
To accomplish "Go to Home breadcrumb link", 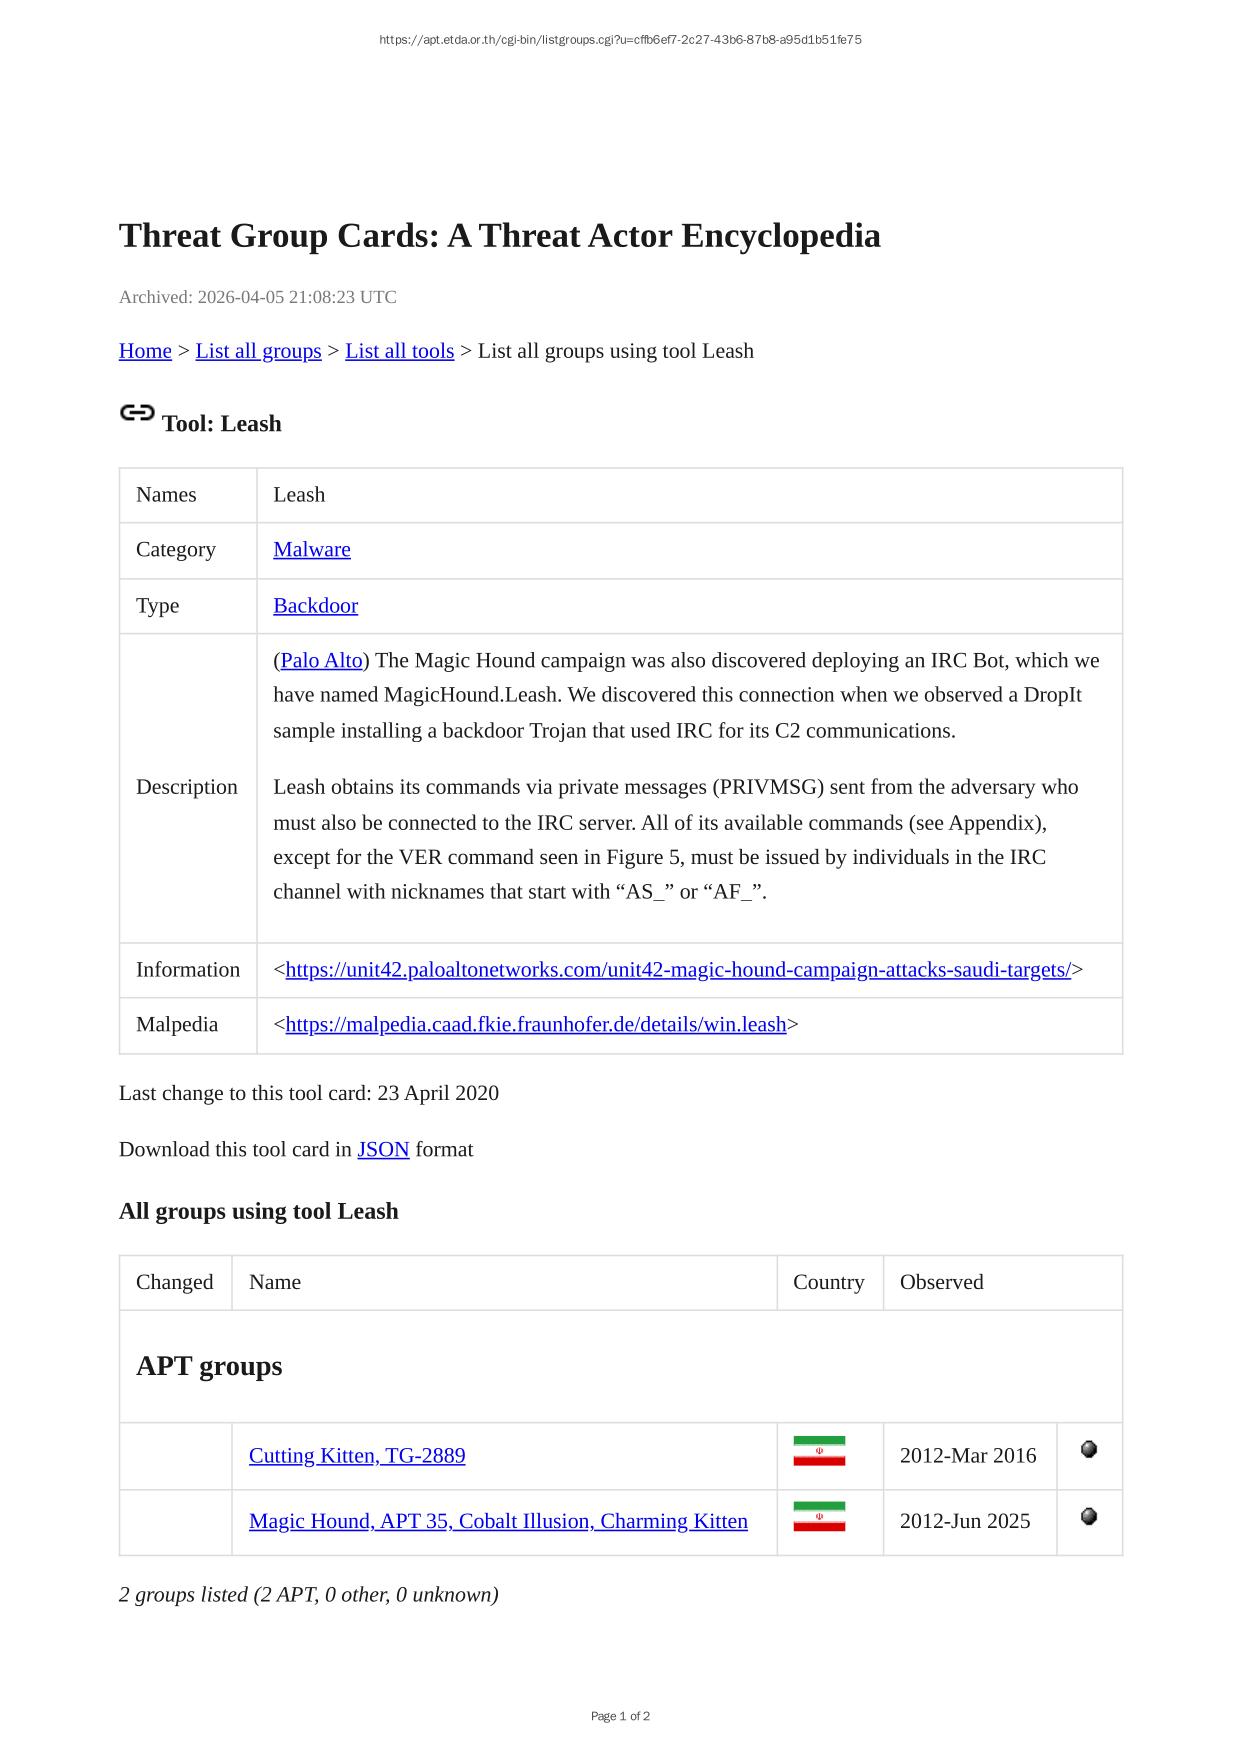I will 145,351.
